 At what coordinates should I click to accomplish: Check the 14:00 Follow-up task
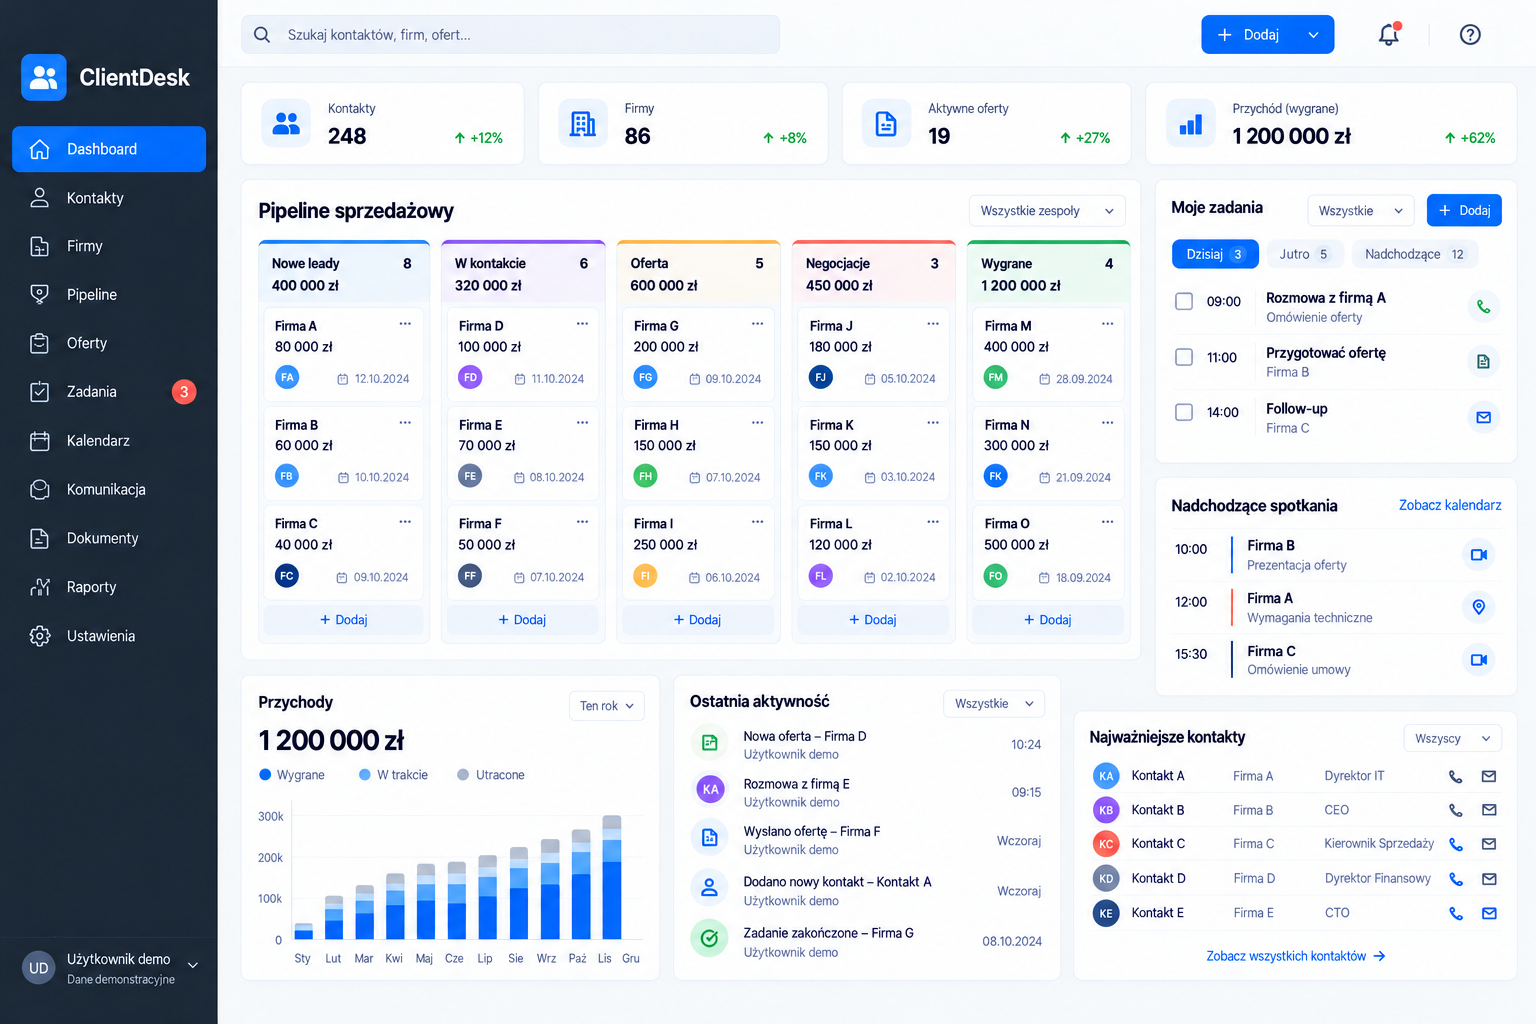(1184, 412)
